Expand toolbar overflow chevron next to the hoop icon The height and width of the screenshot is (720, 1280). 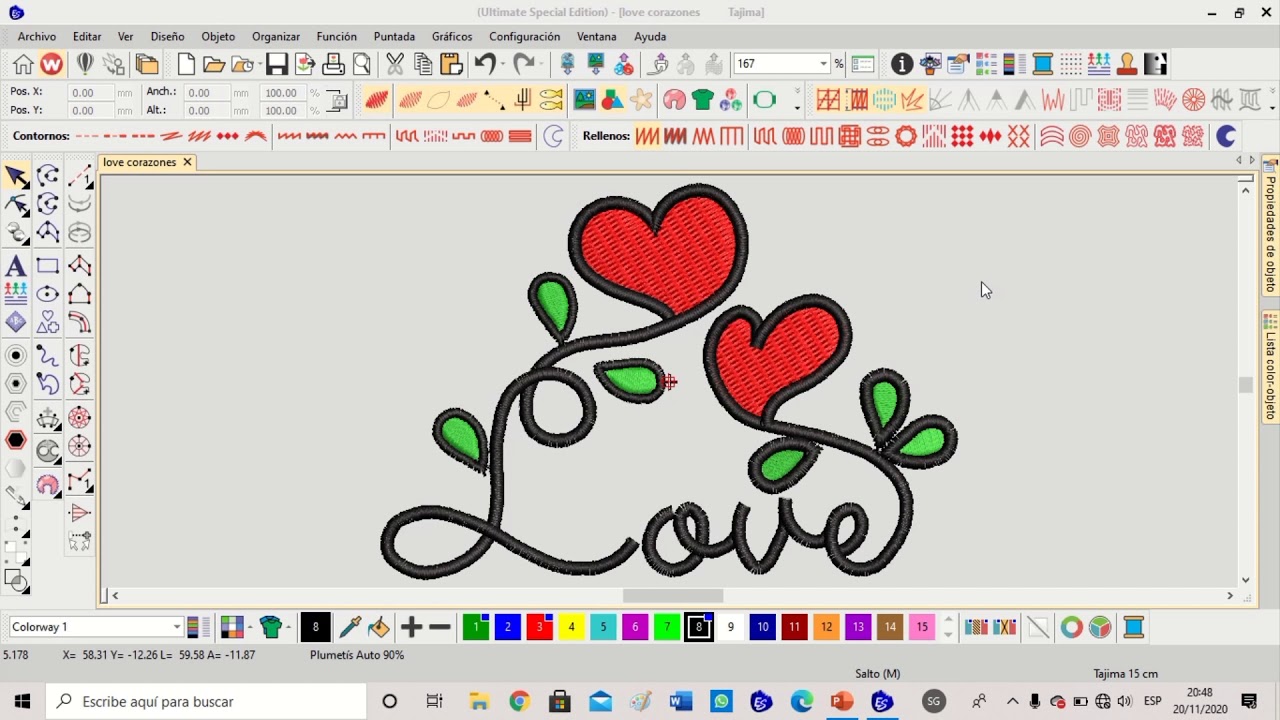pyautogui.click(x=797, y=101)
